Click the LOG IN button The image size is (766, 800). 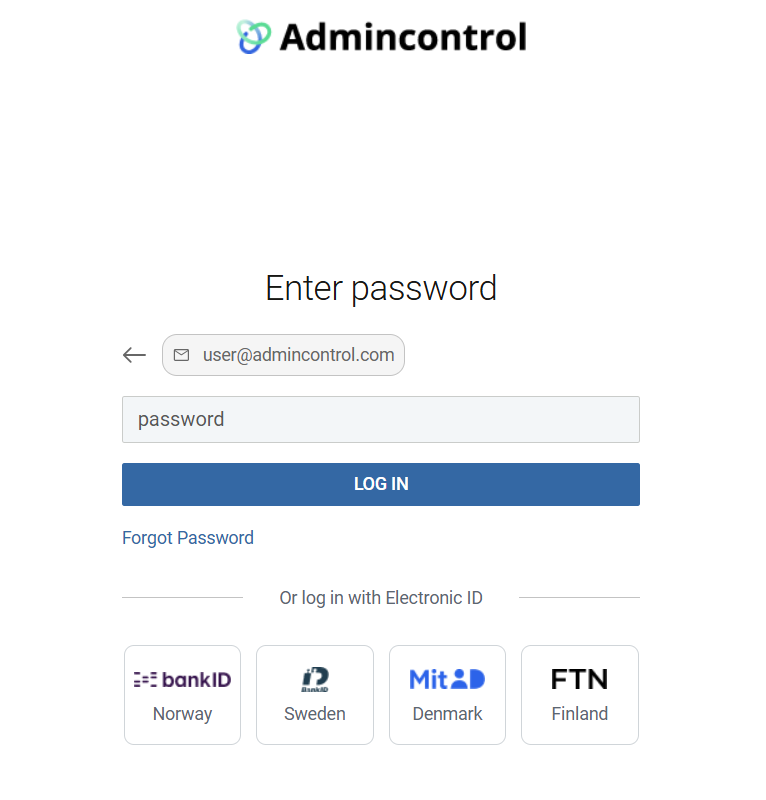pos(381,484)
